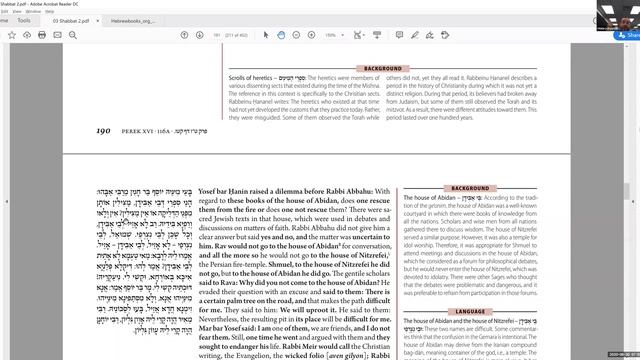Close the 03 Shabbat 2.pdf tab

98,21
